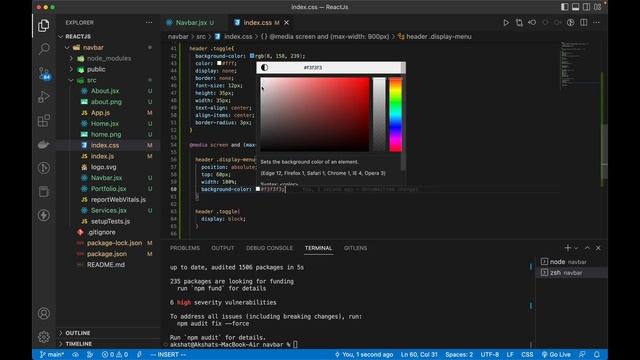The image size is (640, 360).
Task: Open About.jsx in explorer
Action: (x=105, y=91)
